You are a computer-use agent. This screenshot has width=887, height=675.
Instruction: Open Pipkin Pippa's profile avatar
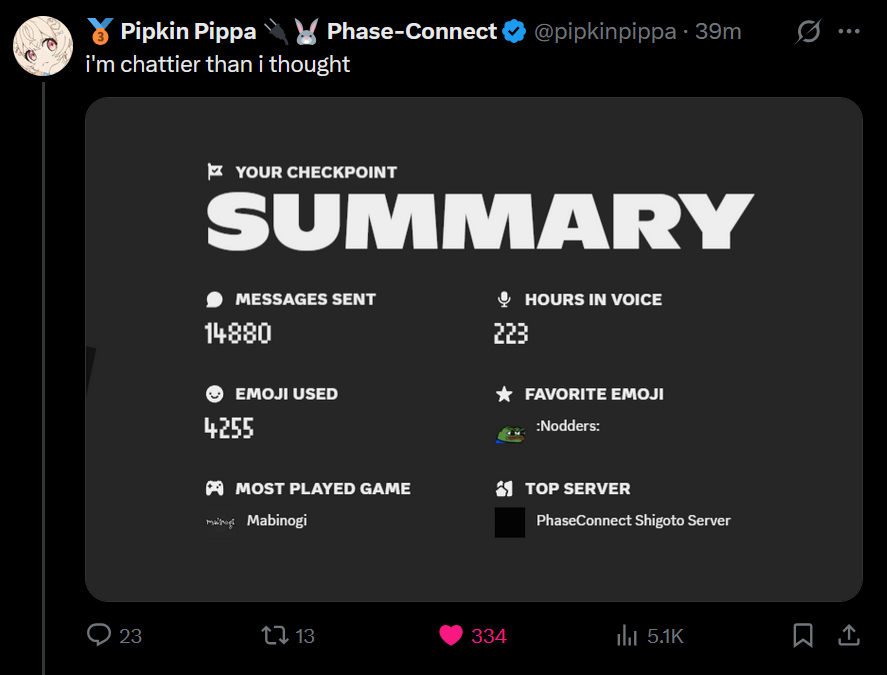coord(42,45)
